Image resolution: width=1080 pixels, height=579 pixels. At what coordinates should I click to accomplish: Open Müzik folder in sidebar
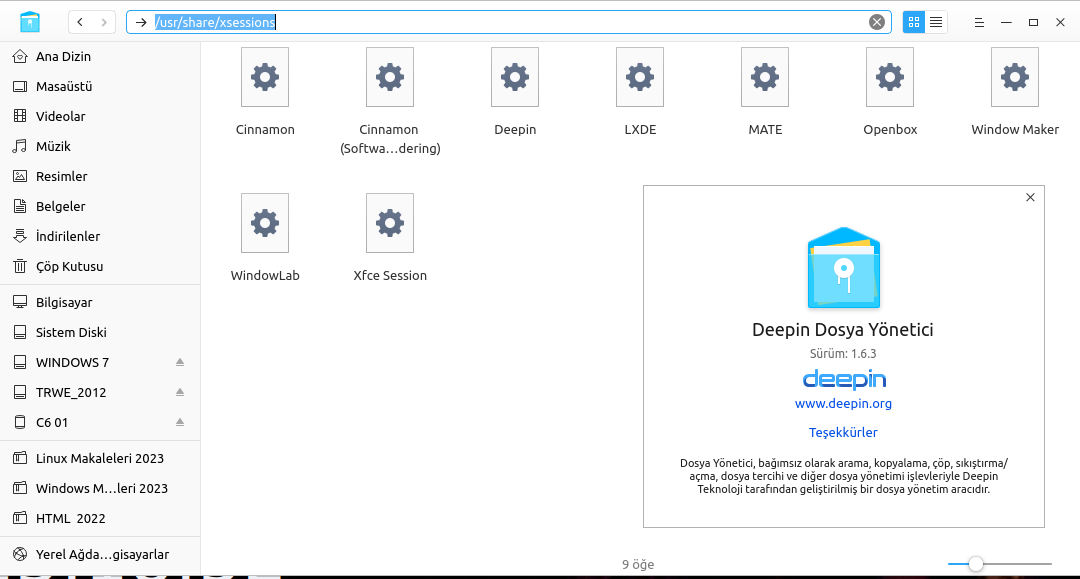[x=101, y=146]
